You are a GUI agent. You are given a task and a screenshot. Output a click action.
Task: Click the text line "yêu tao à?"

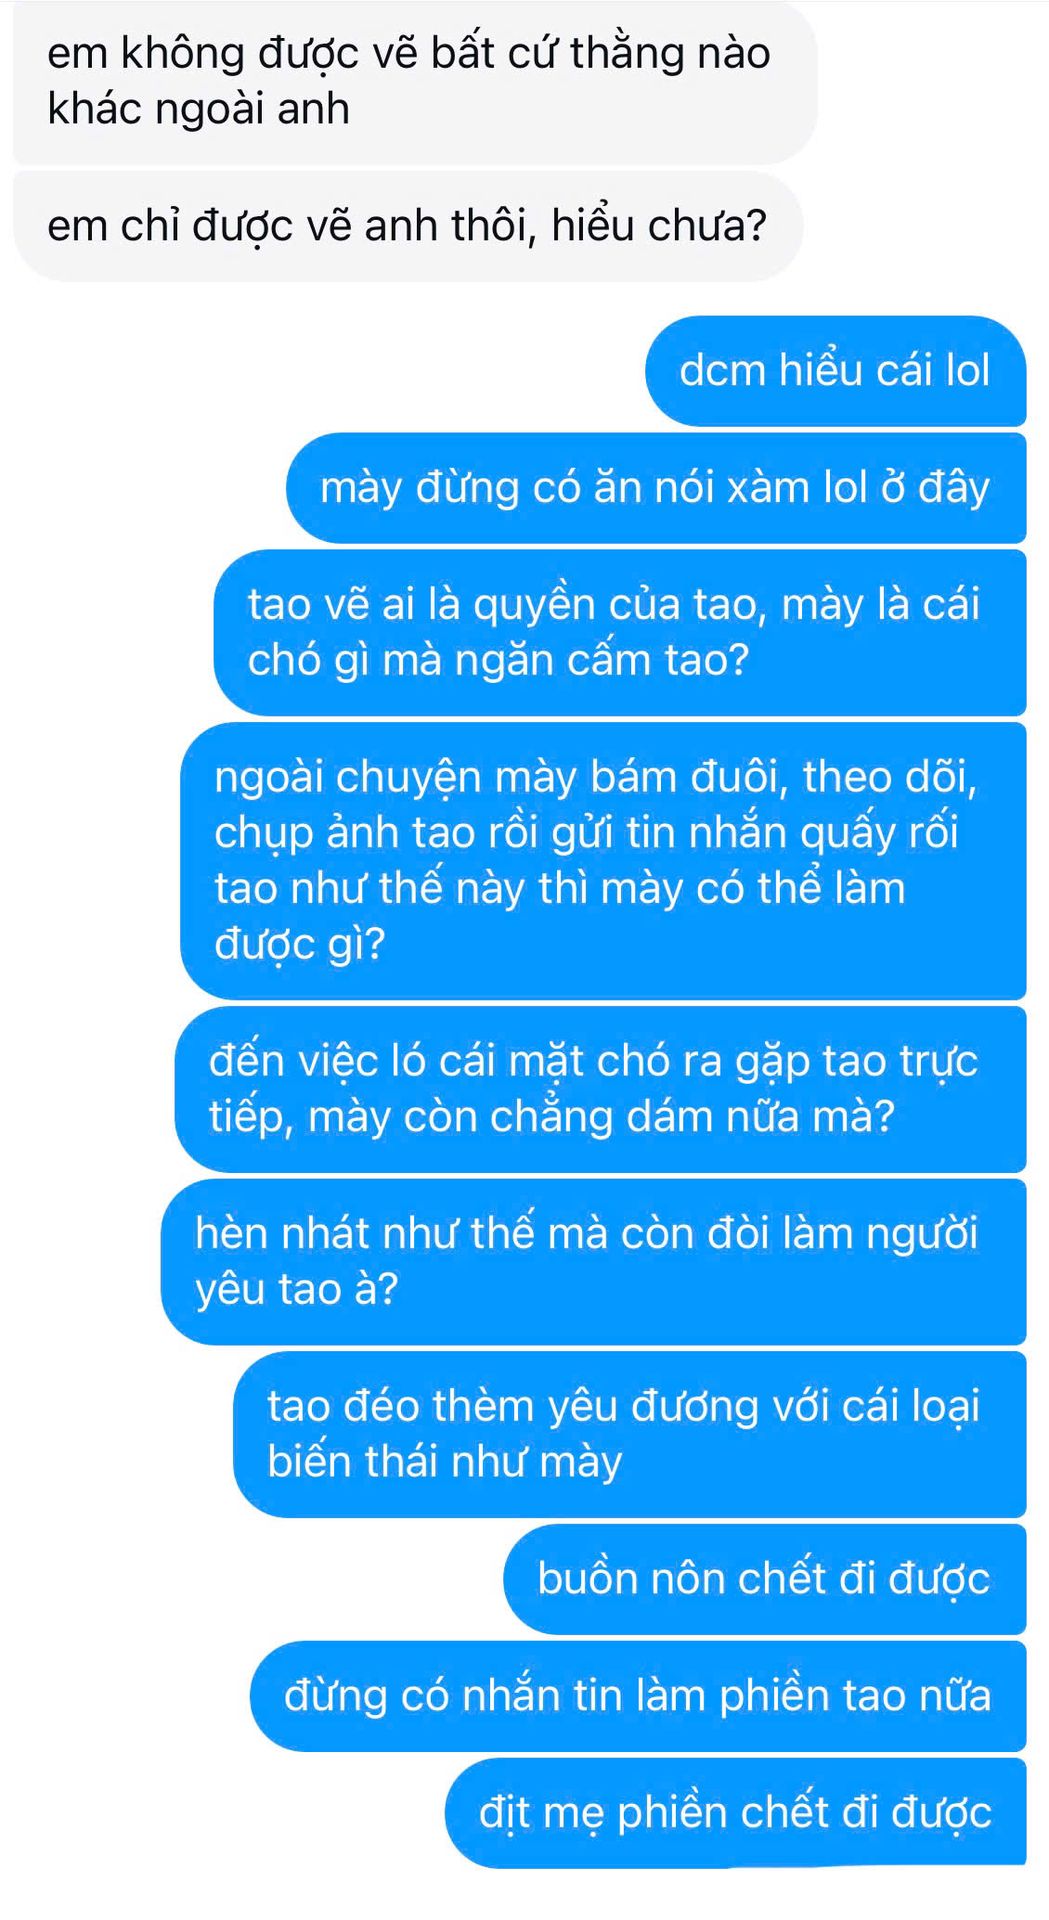point(297,1290)
